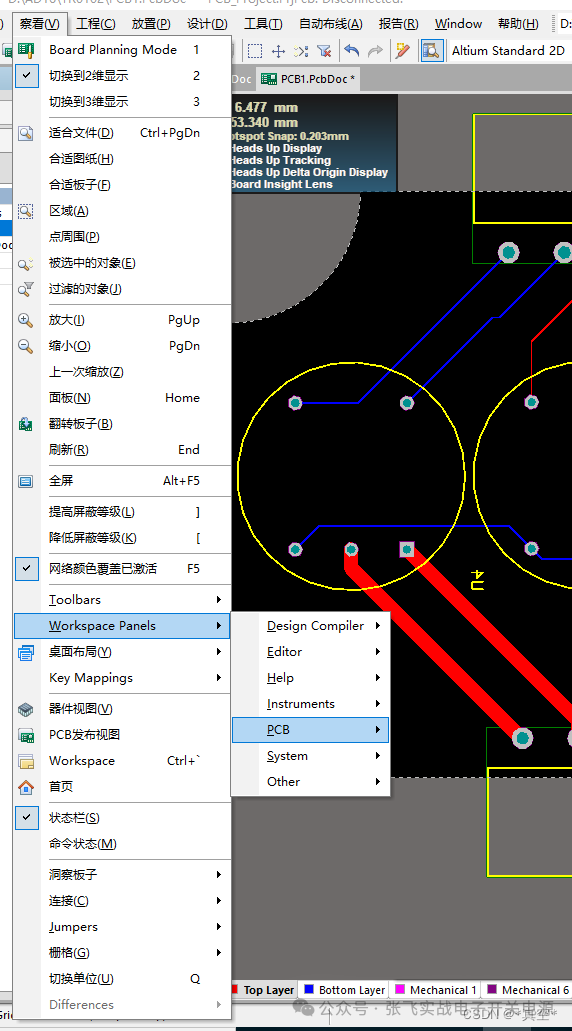Expand the Toolbars submenu
The width and height of the screenshot is (572, 1031).
(x=122, y=600)
